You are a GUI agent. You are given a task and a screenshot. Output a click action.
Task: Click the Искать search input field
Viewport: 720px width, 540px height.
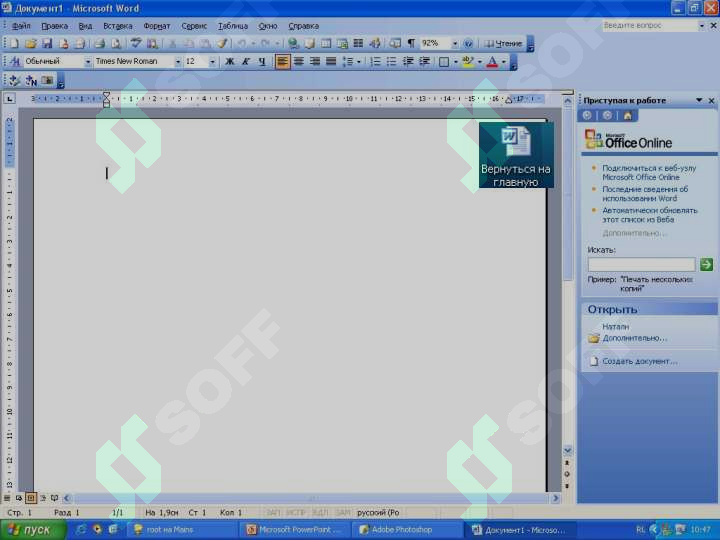(x=641, y=264)
